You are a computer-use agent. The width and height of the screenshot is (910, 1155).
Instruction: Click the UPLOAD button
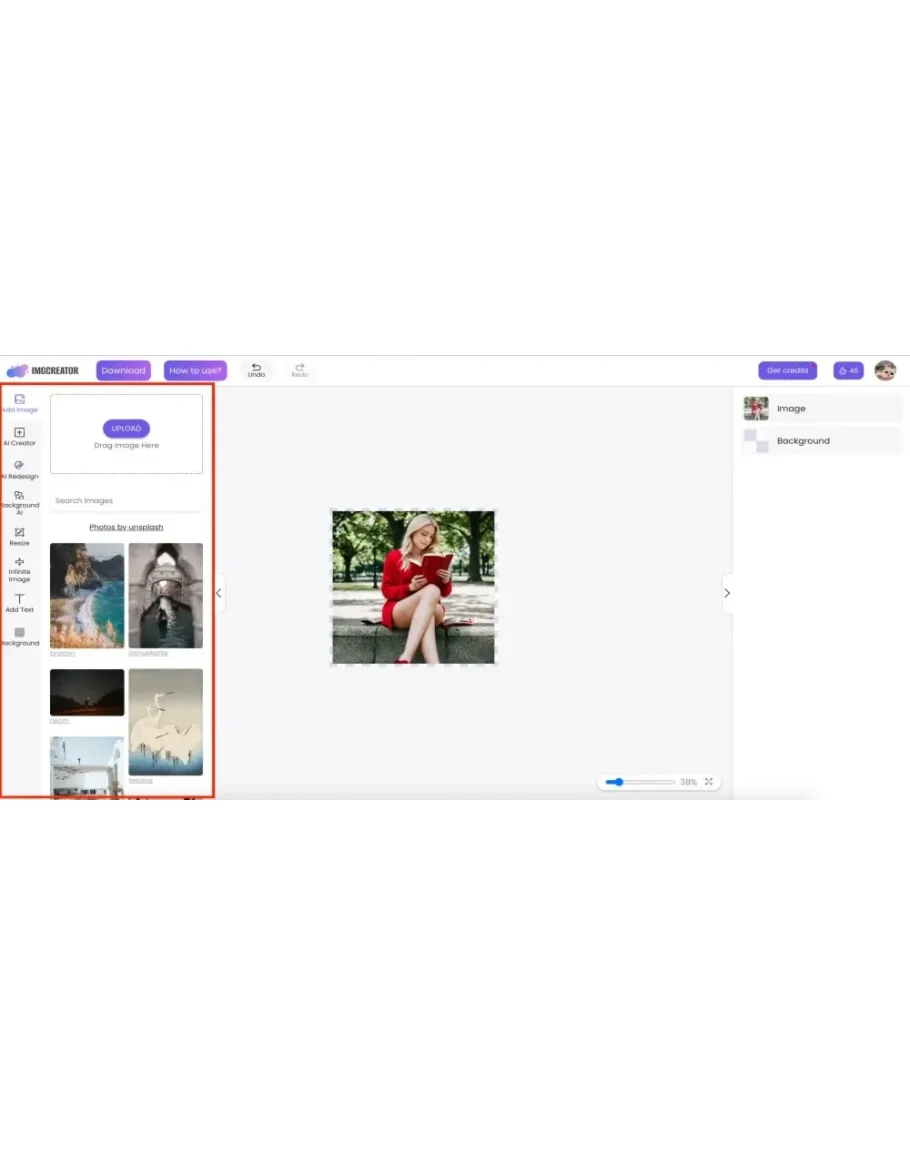126,428
